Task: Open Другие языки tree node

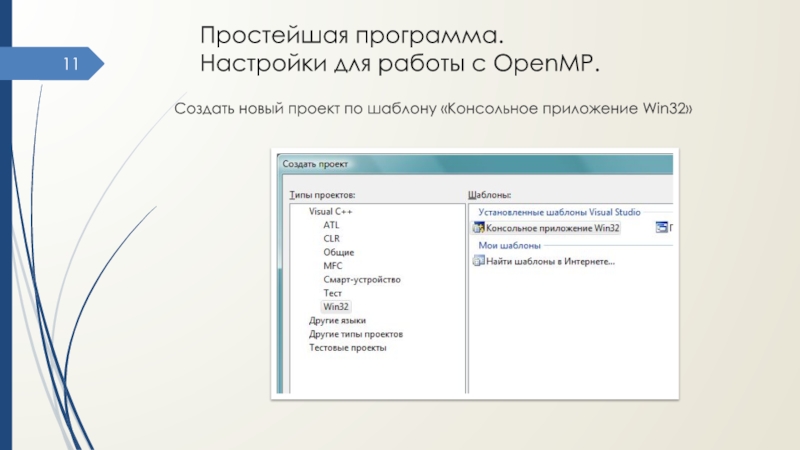Action: (337, 320)
